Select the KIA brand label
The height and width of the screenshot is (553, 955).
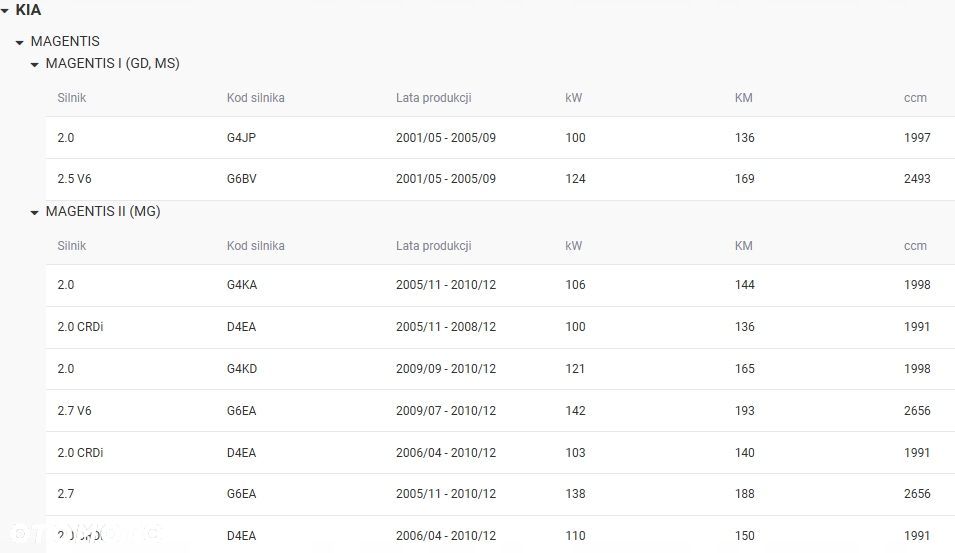(x=28, y=10)
